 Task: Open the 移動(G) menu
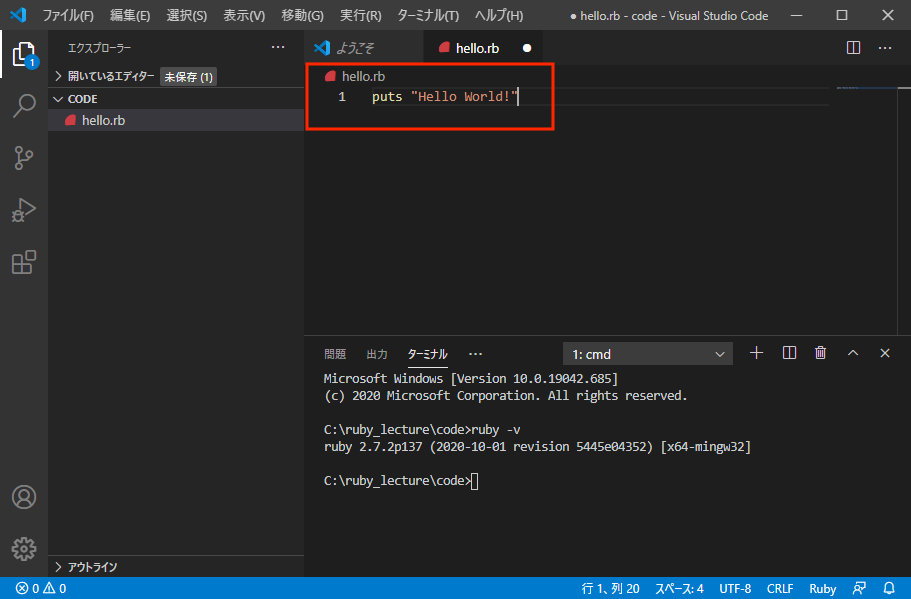pos(302,16)
